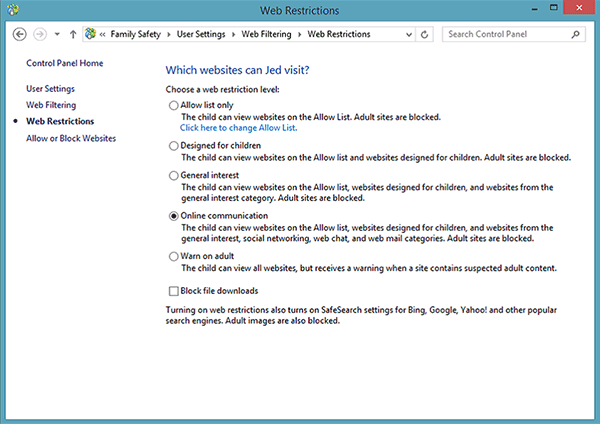The height and width of the screenshot is (424, 600).
Task: Click the Forward navigation arrow
Action: coord(41,34)
